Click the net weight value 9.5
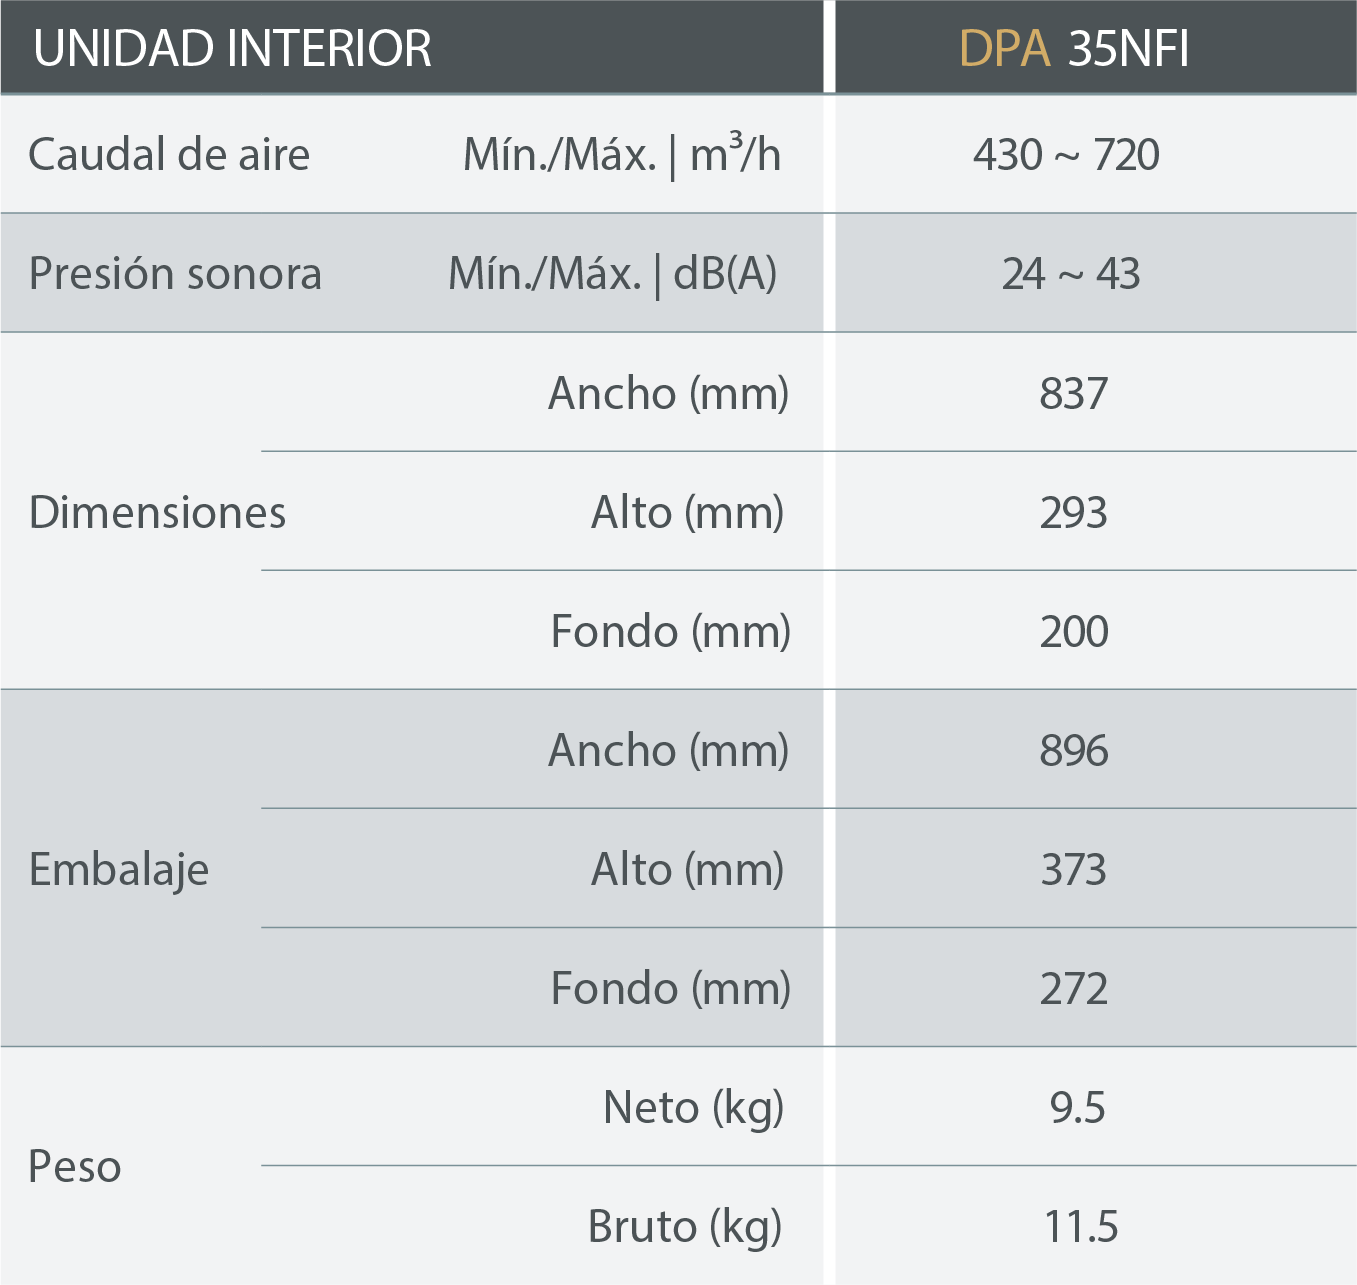Screen dimensions: 1357x1285 pyautogui.click(x=1077, y=1107)
